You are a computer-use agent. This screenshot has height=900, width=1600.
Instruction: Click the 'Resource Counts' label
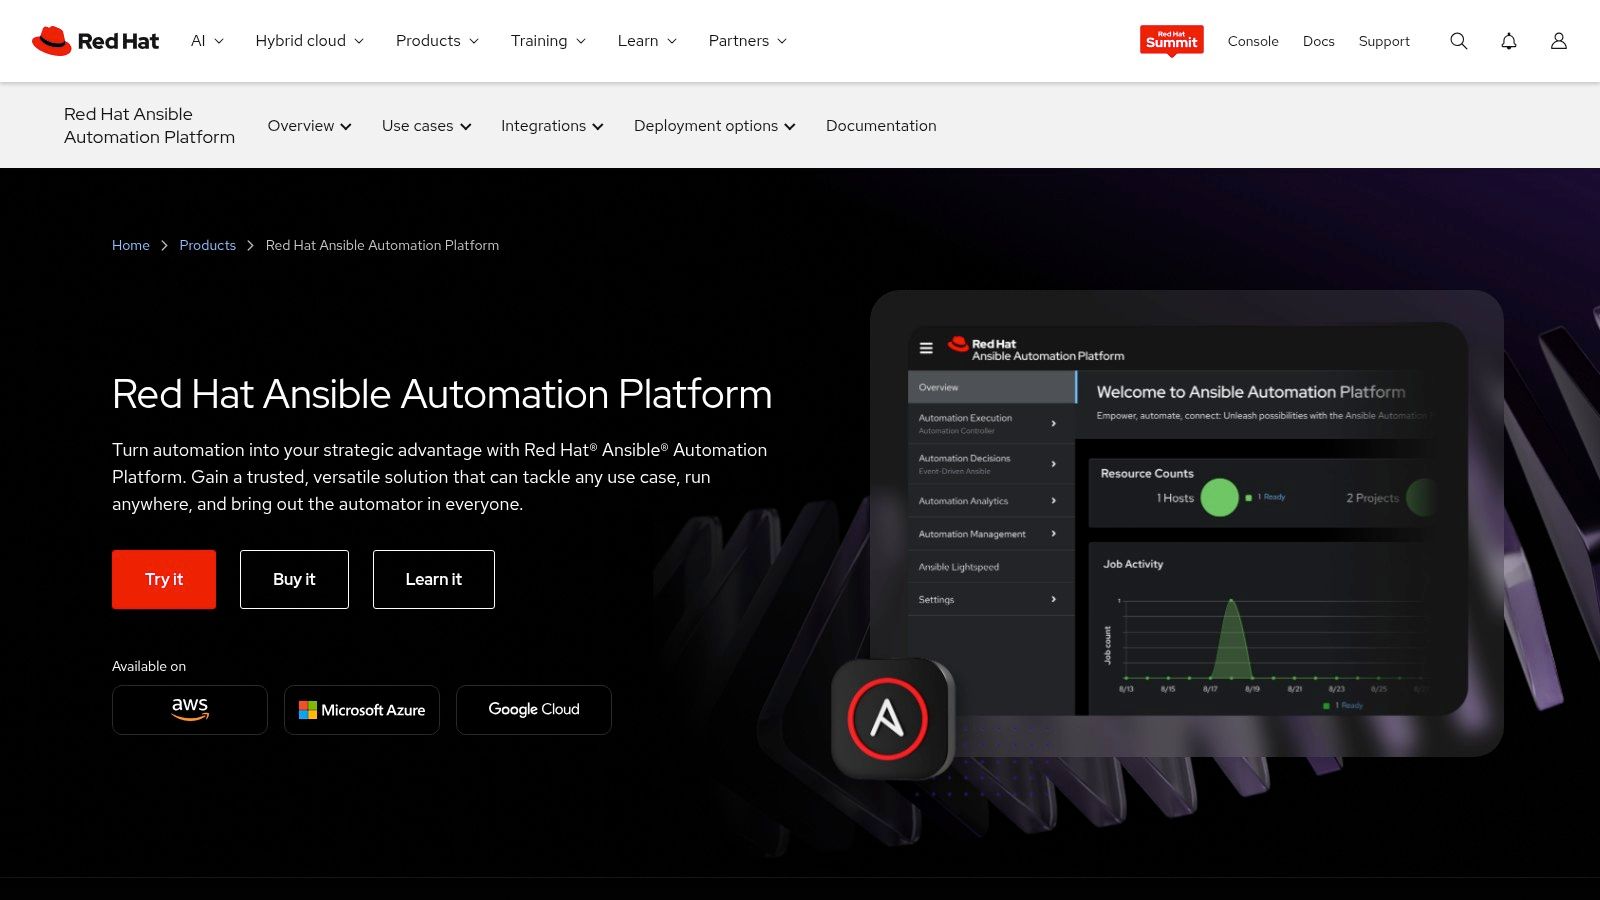pyautogui.click(x=1147, y=474)
